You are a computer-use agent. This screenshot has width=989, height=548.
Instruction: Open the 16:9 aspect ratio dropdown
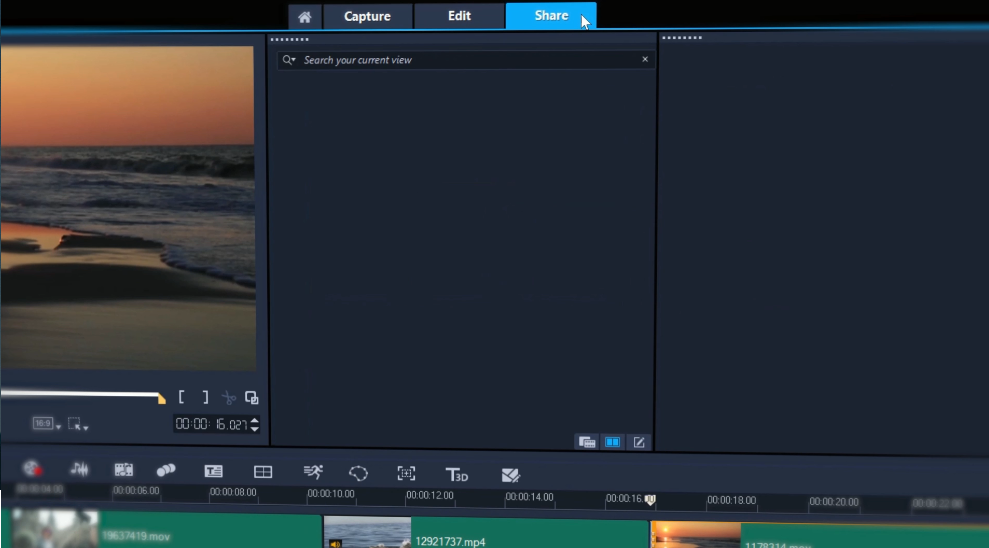tap(45, 424)
